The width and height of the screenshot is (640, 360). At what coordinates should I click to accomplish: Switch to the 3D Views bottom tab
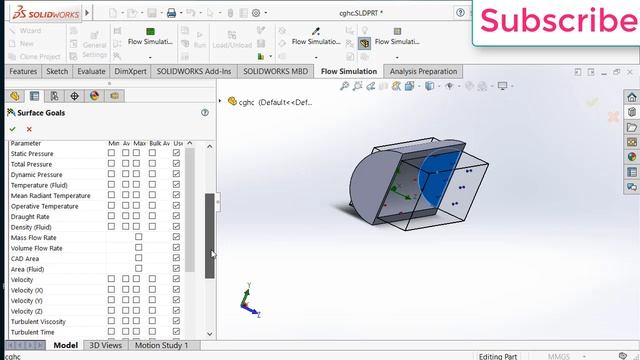click(x=106, y=345)
